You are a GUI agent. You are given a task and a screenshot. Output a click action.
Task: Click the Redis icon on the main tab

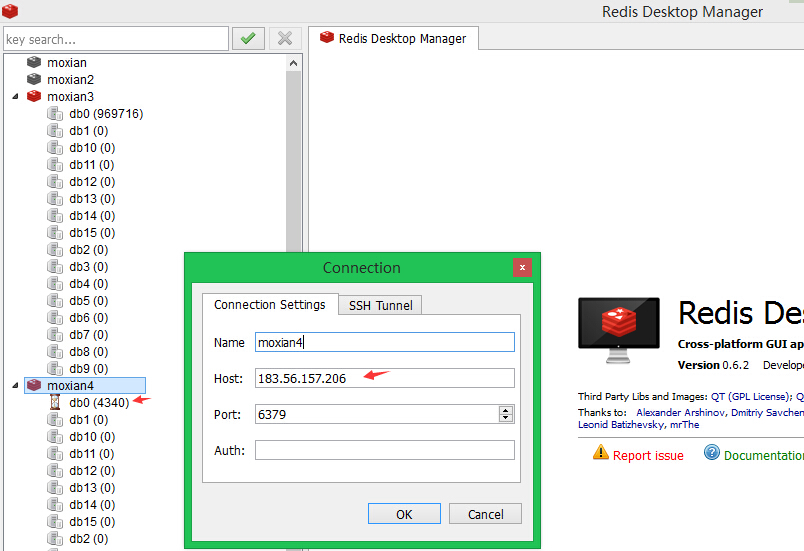[327, 37]
